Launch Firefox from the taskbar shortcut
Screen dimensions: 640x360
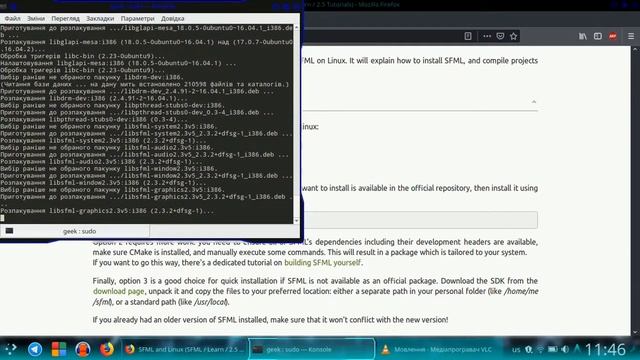pos(107,349)
